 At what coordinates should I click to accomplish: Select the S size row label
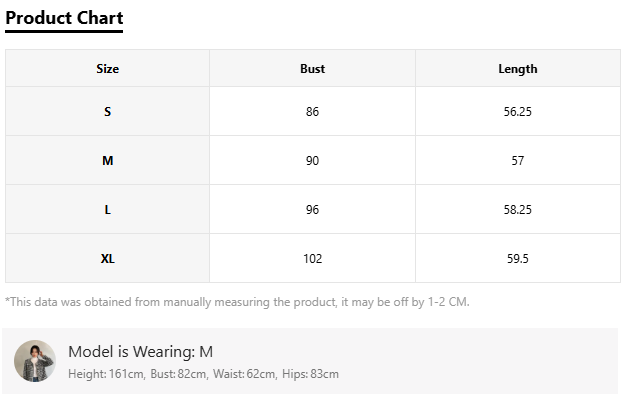click(107, 111)
